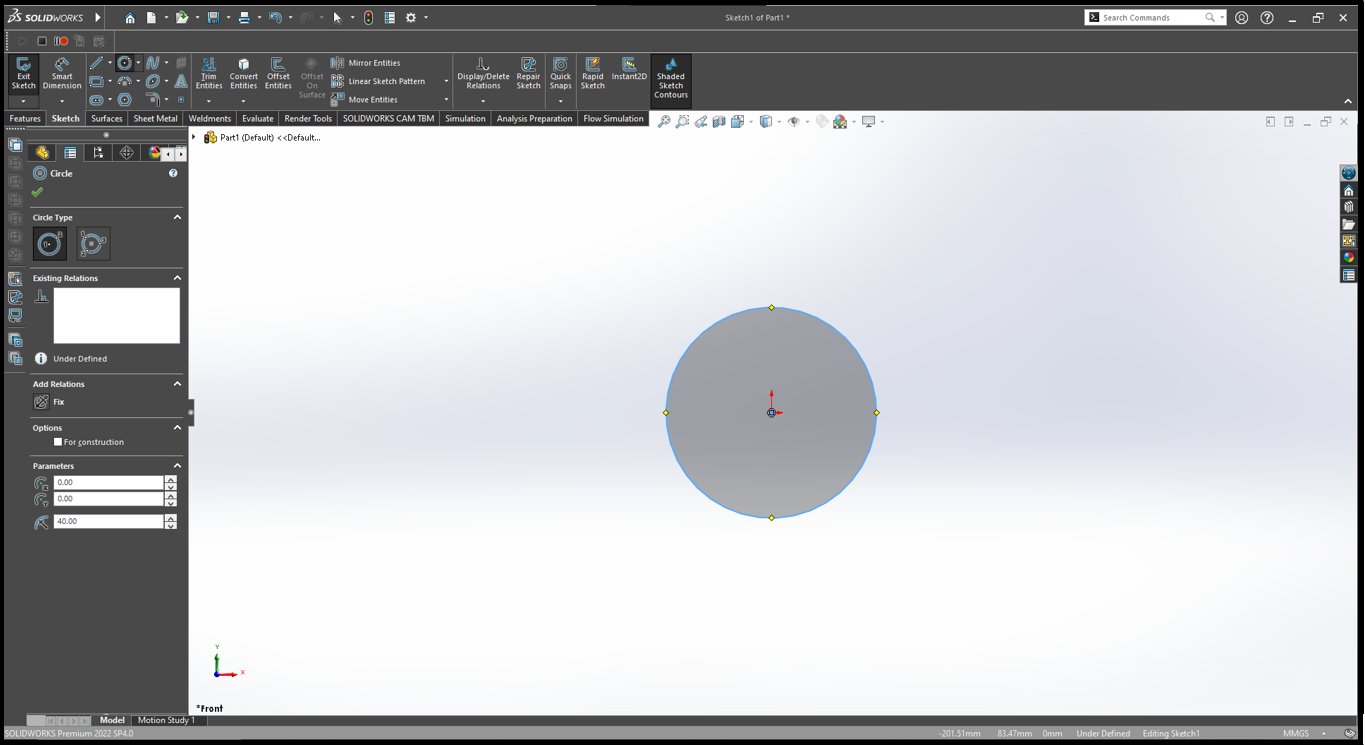1365x745 pixels.
Task: Click the Exit Sketch icon
Action: pyautogui.click(x=23, y=72)
